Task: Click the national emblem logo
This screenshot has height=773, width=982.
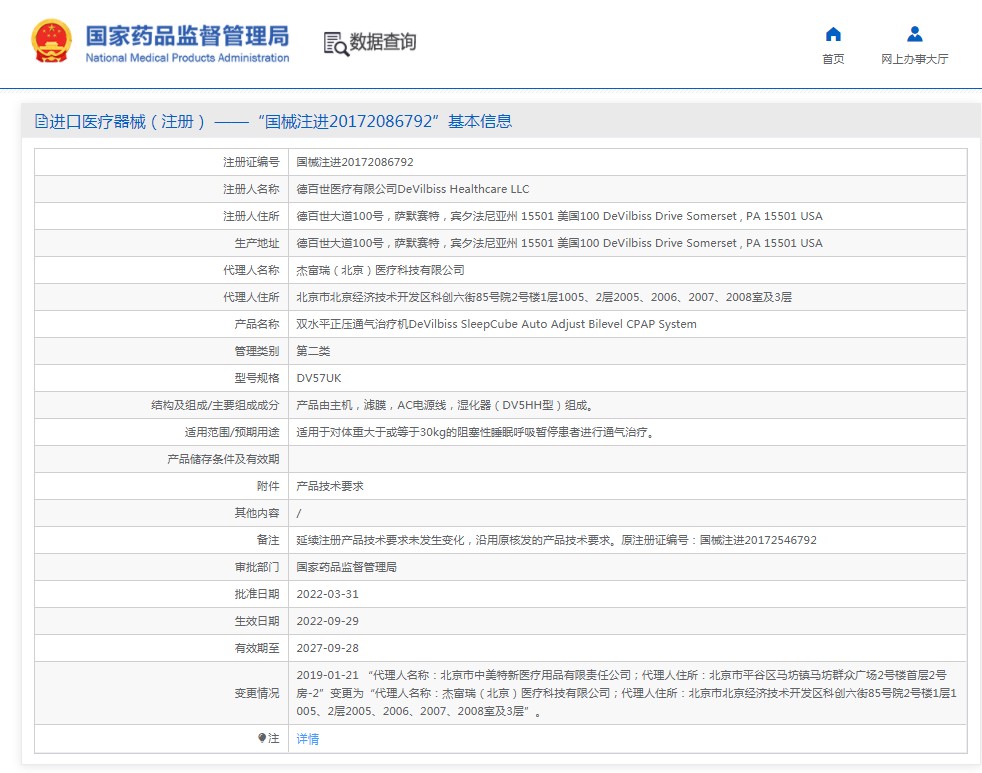Action: pos(51,41)
